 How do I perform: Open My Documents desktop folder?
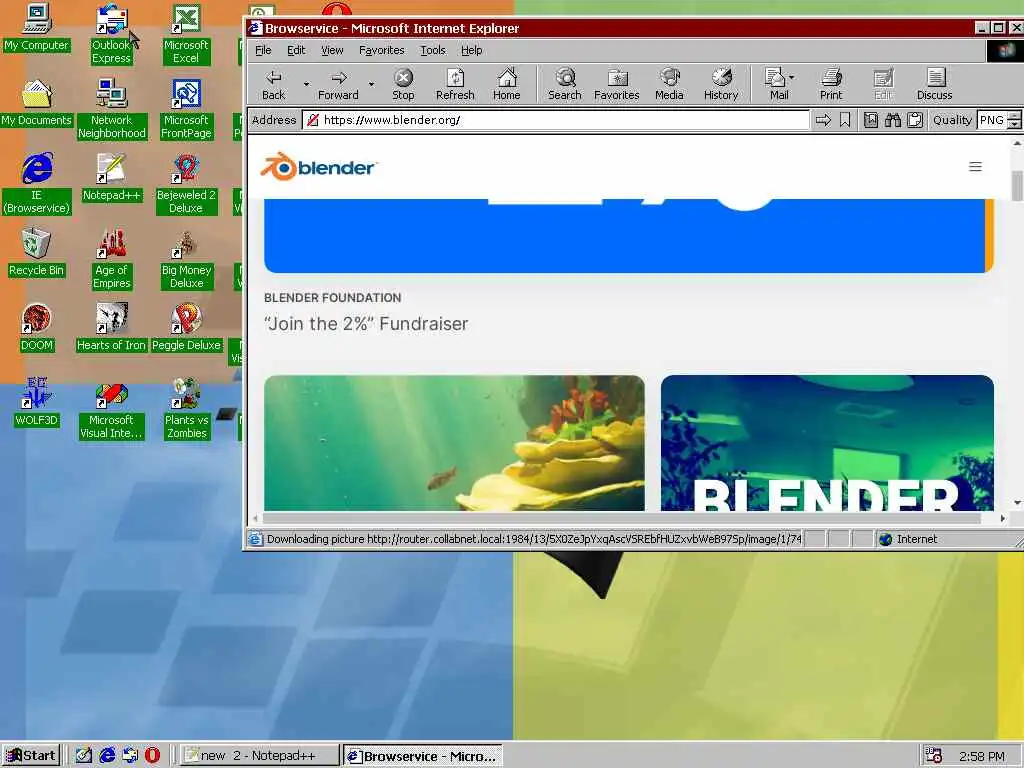(37, 103)
